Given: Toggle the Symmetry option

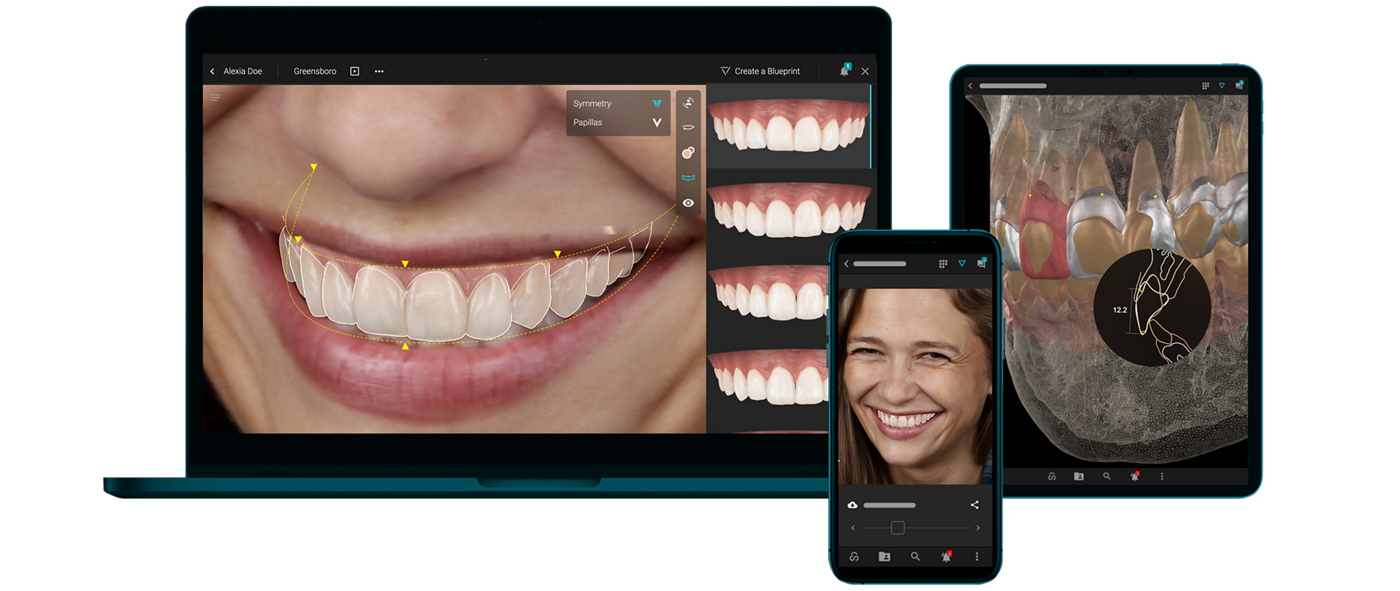Looking at the screenshot, I should click(617, 104).
